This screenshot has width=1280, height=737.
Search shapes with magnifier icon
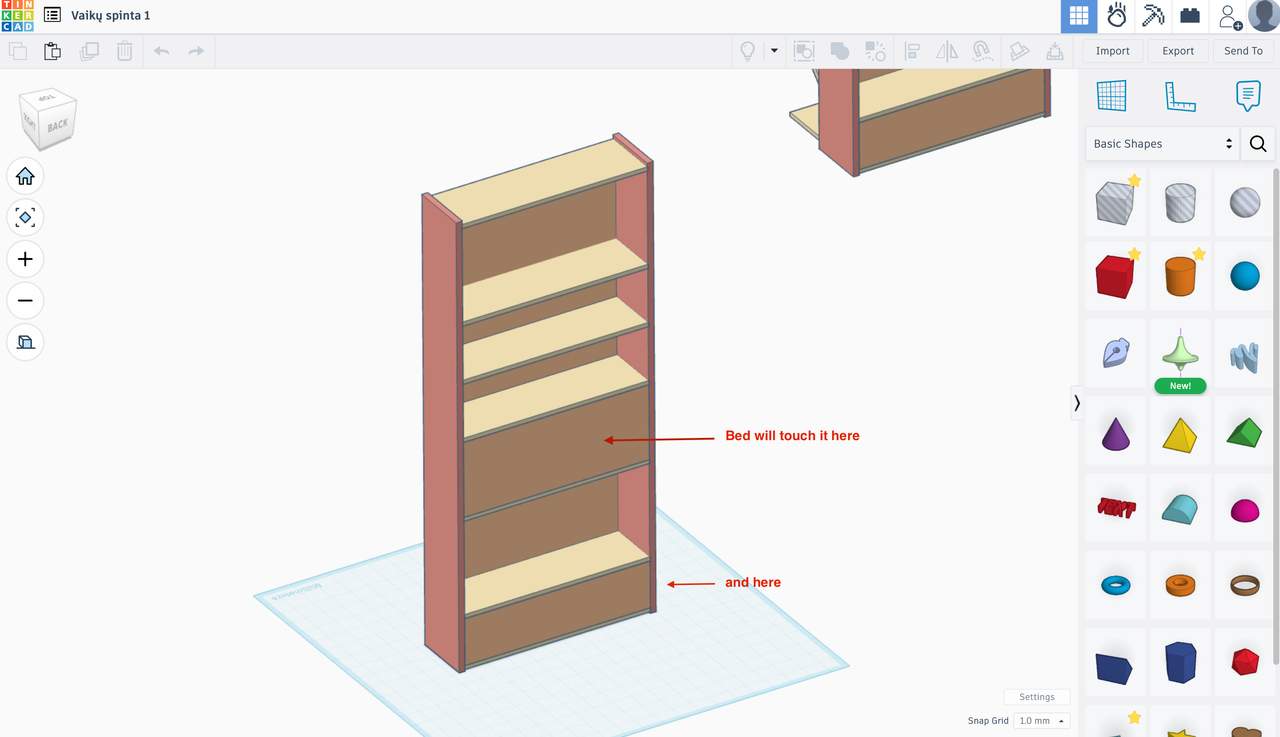point(1258,144)
